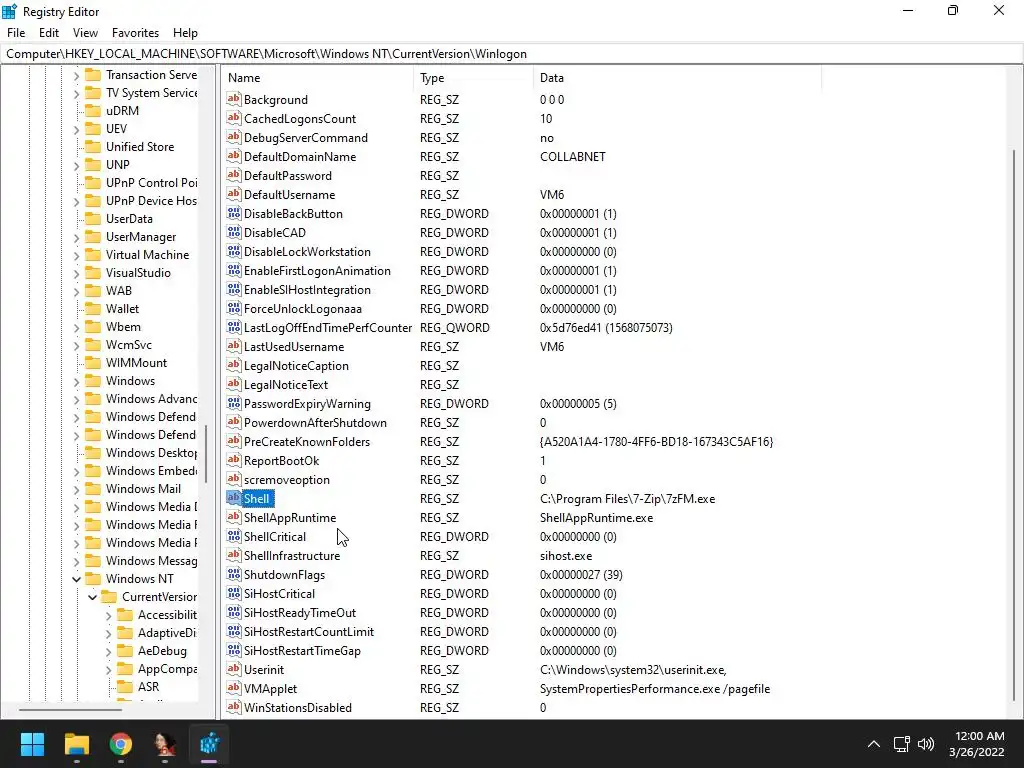1024x768 pixels.
Task: Open File Explorer from the taskbar
Action: (76, 744)
